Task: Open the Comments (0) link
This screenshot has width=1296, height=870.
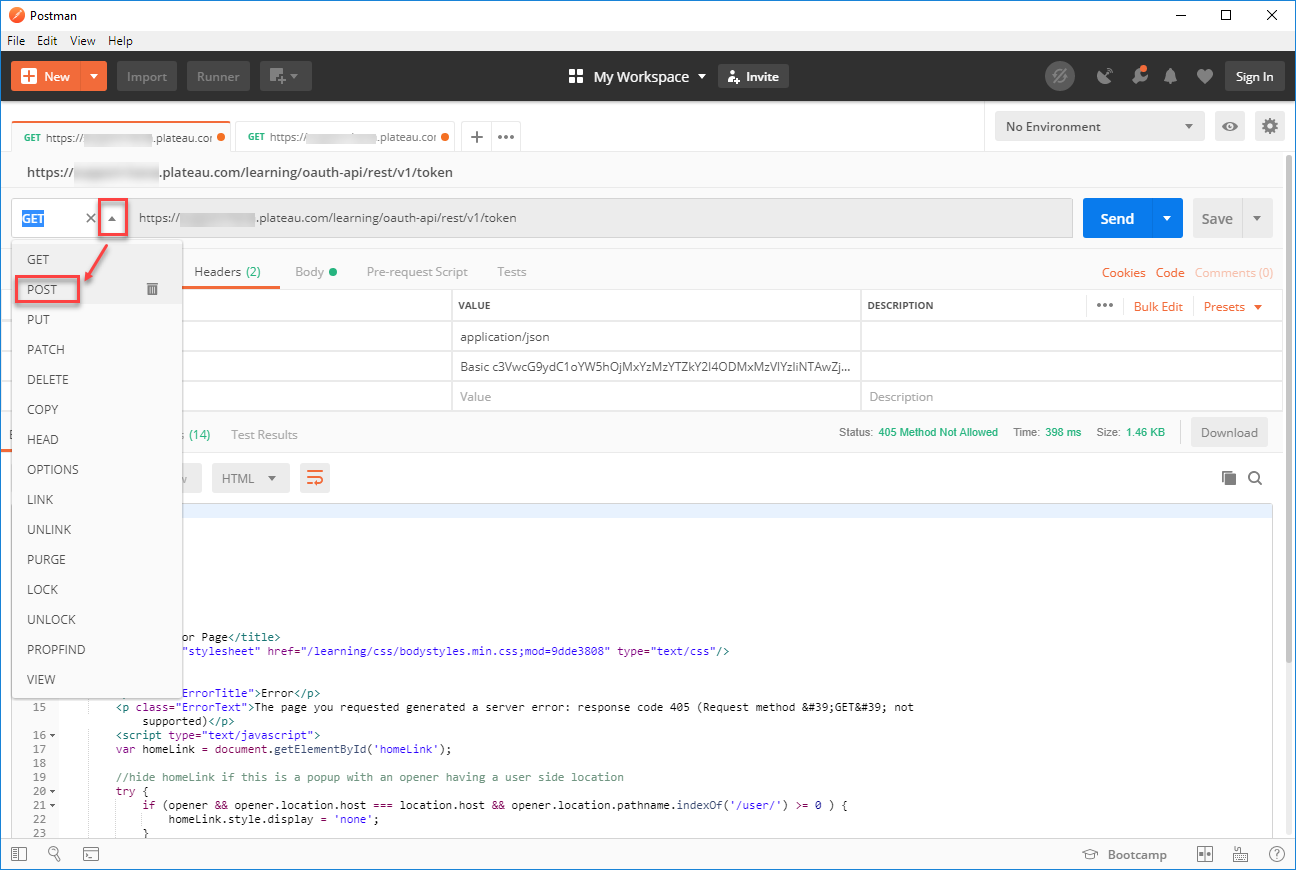Action: (x=1234, y=273)
